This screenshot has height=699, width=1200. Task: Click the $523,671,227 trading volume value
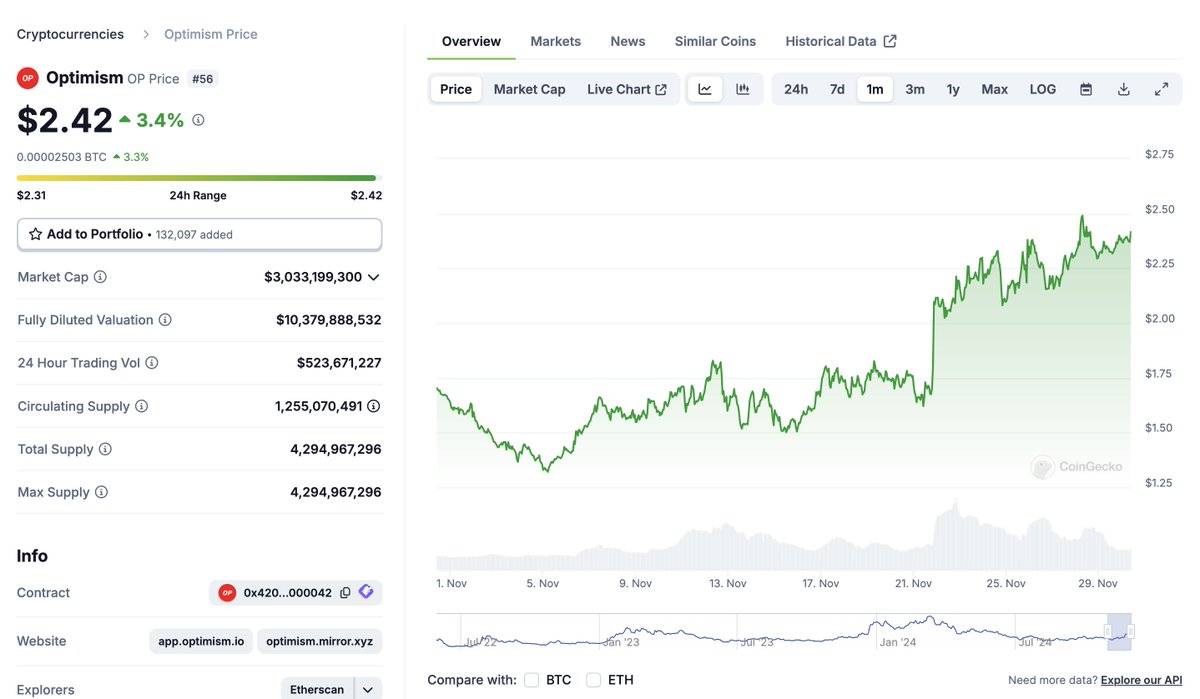click(339, 363)
